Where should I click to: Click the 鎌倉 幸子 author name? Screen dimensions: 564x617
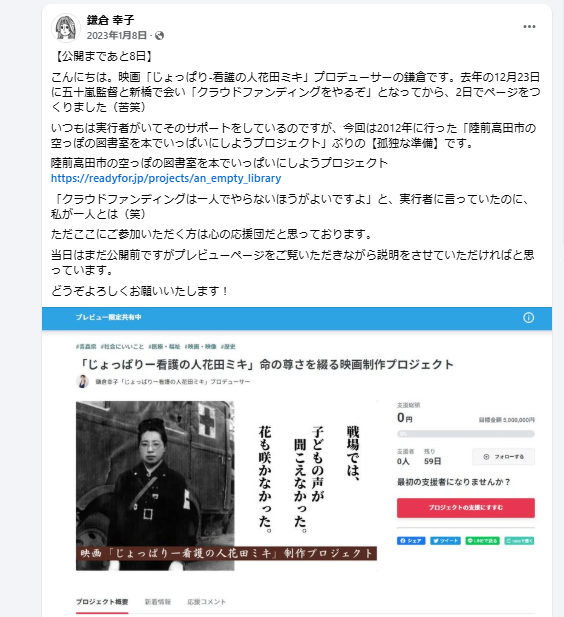click(x=110, y=20)
